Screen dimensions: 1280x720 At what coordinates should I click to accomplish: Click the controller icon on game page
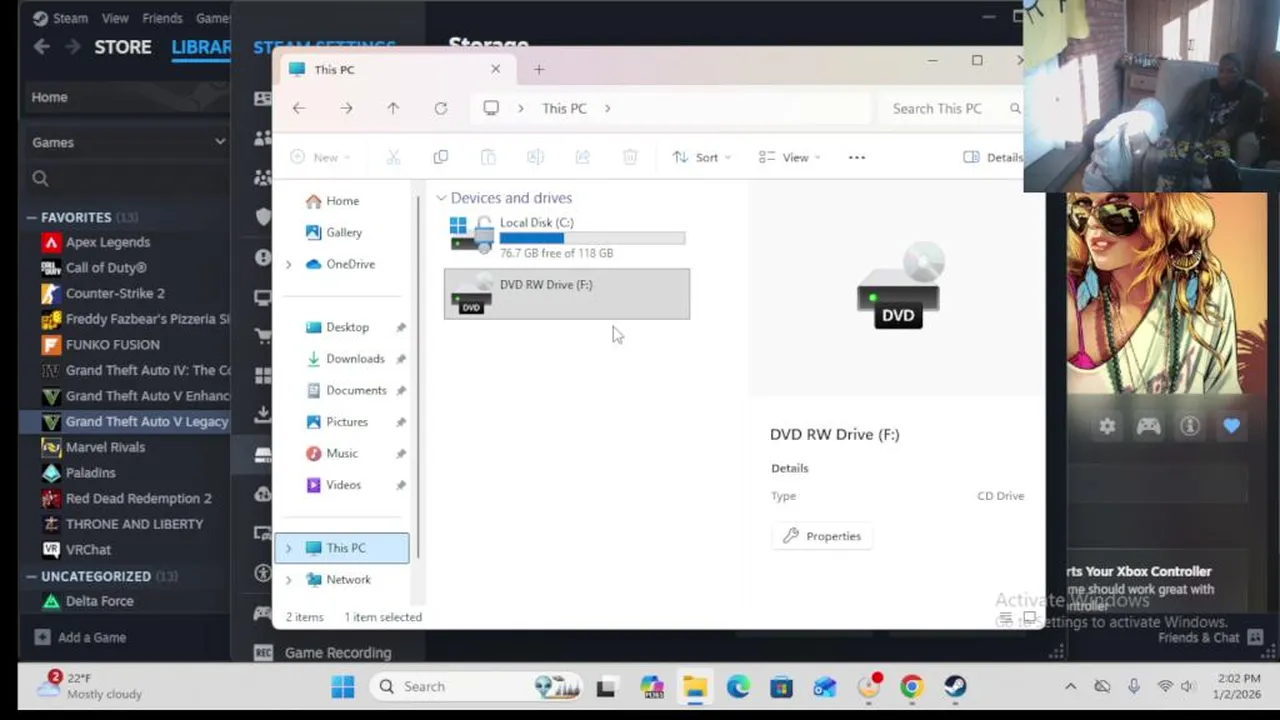(1148, 426)
